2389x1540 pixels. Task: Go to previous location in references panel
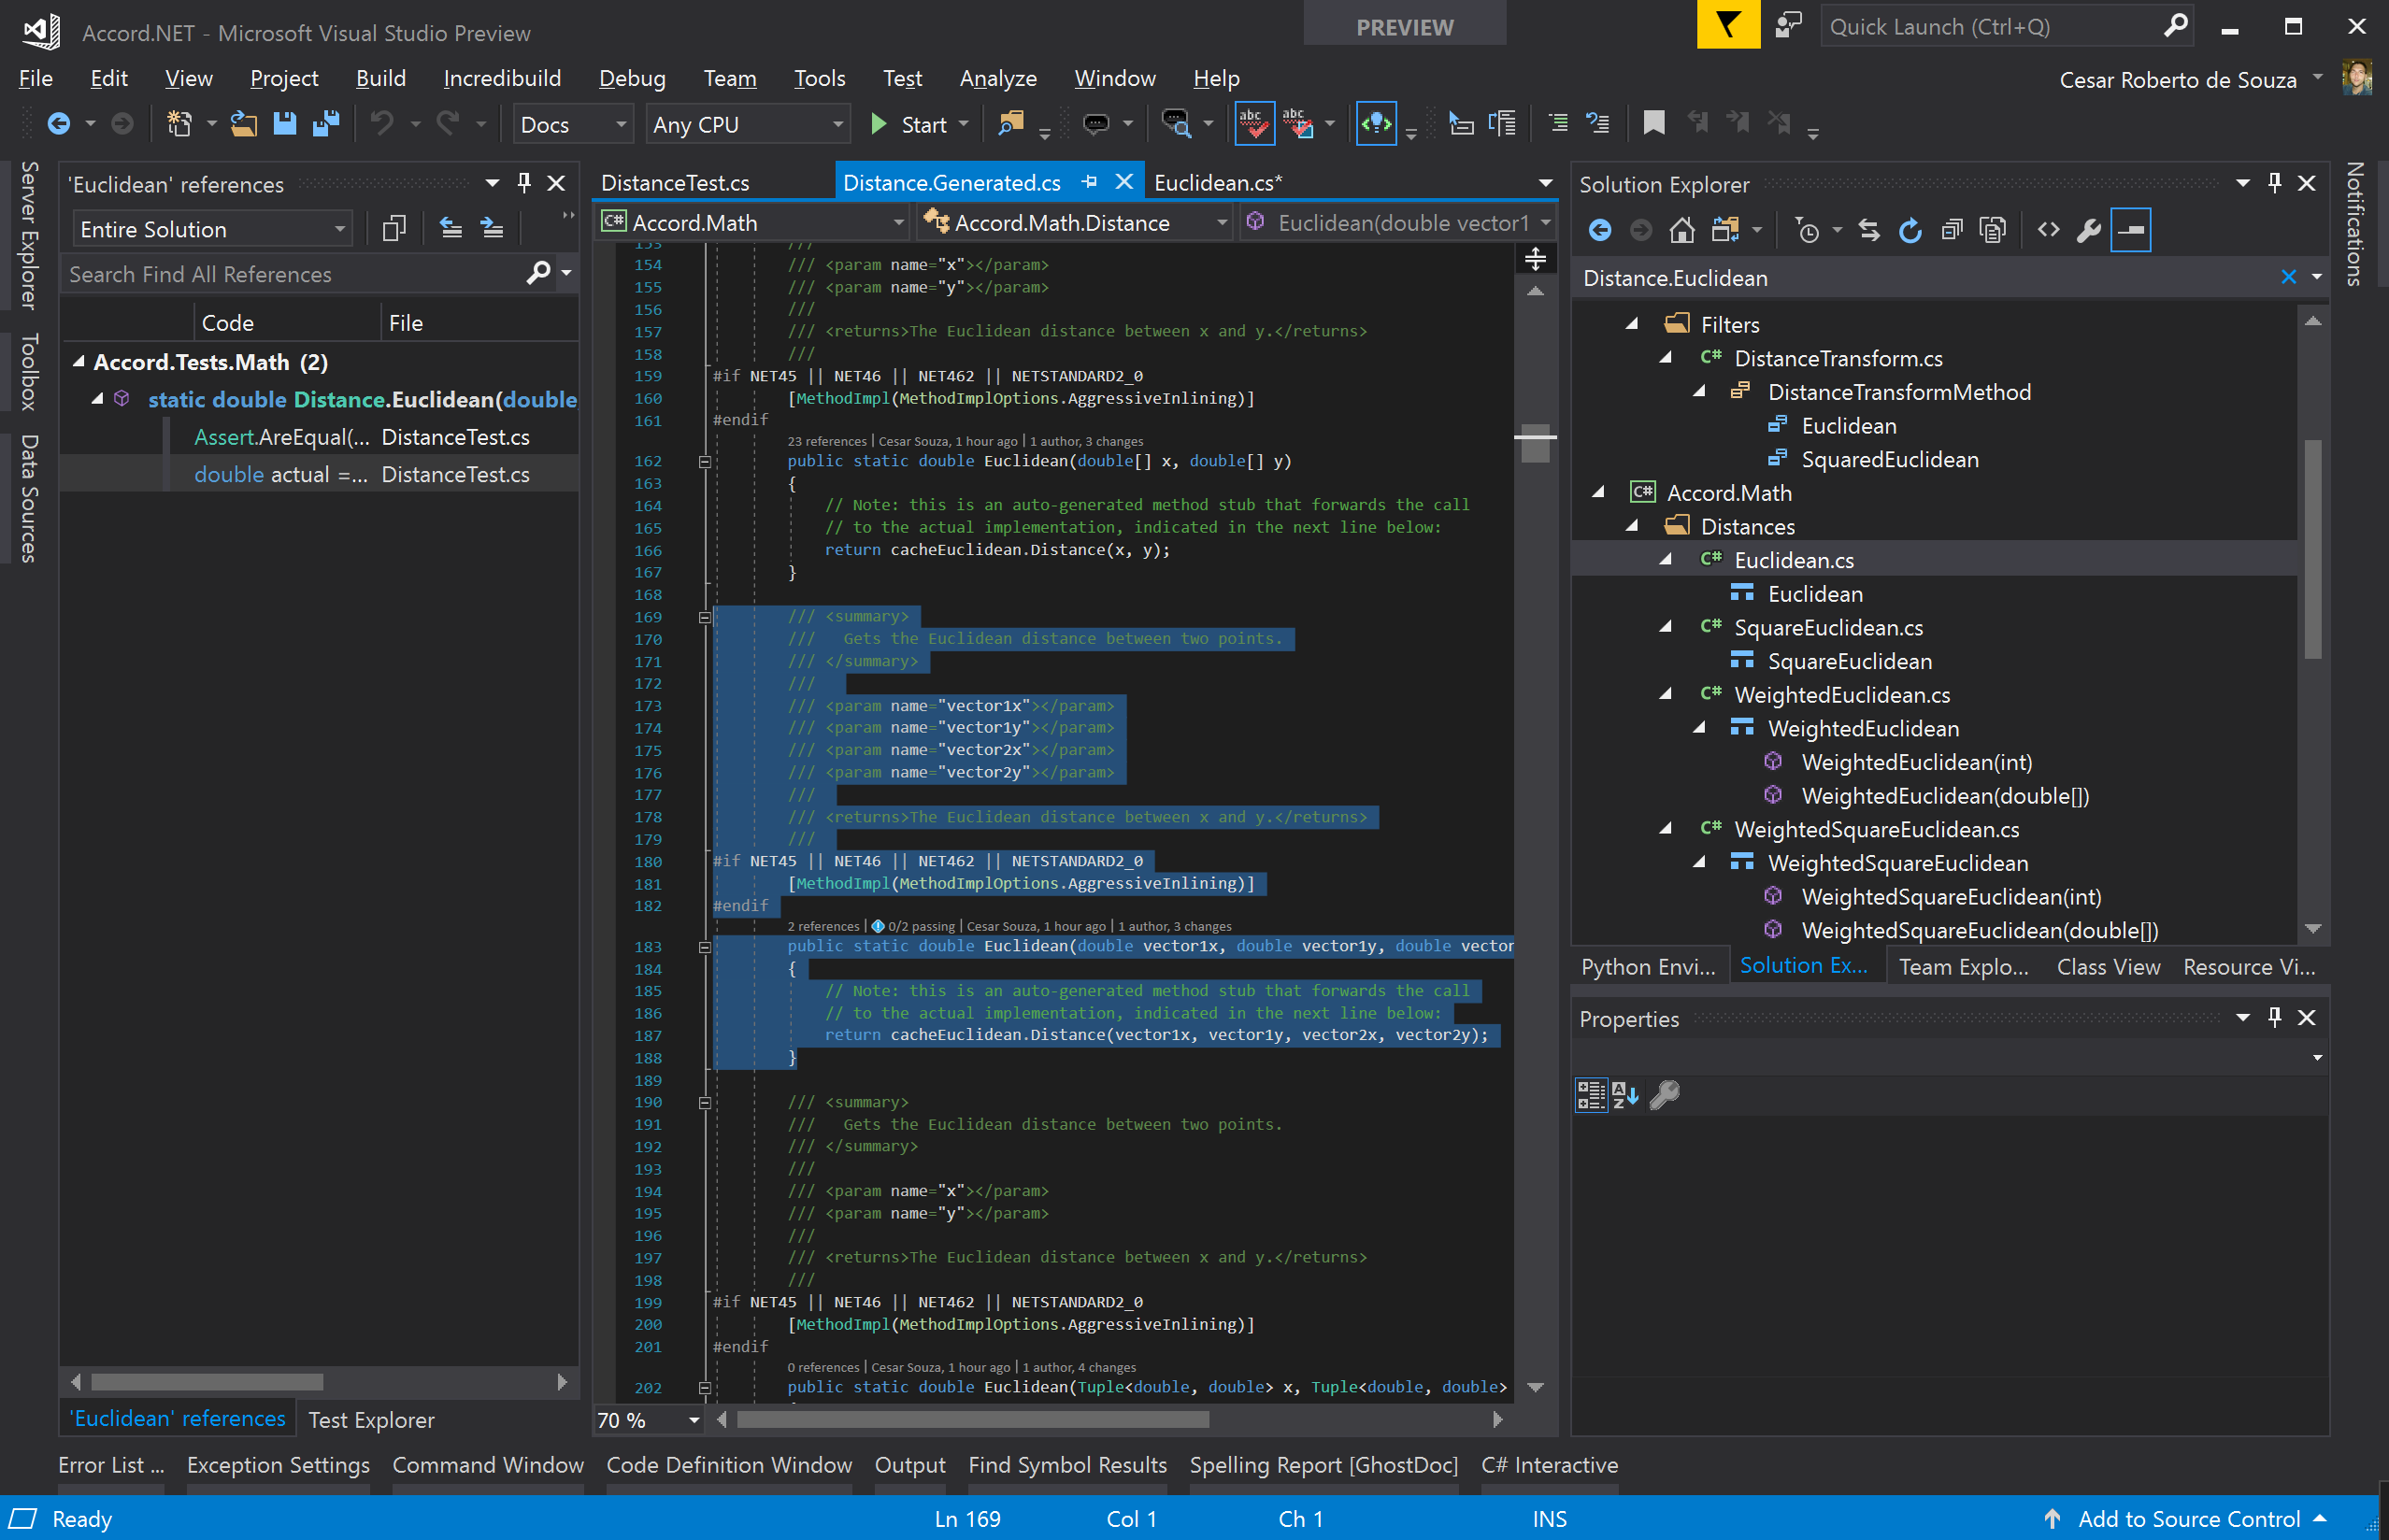451,229
